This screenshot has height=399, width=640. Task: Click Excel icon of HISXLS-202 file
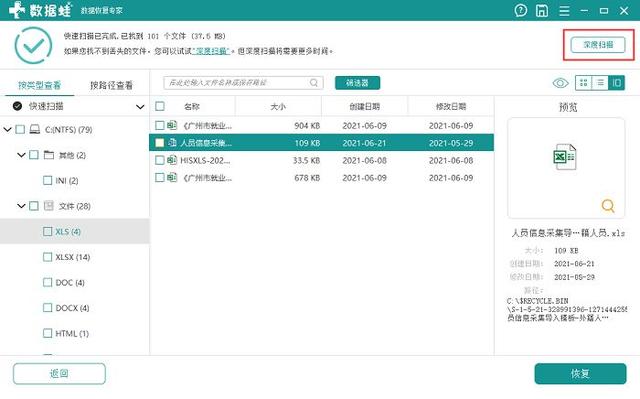pyautogui.click(x=172, y=160)
